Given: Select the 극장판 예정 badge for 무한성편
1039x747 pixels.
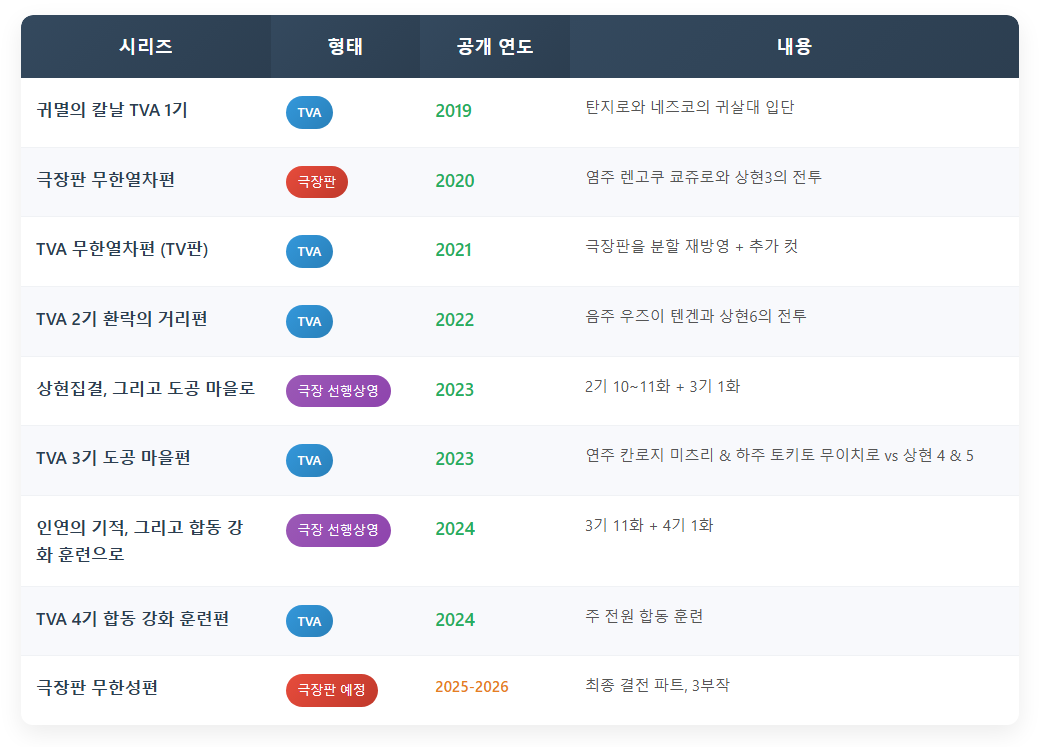Looking at the screenshot, I should [331, 690].
